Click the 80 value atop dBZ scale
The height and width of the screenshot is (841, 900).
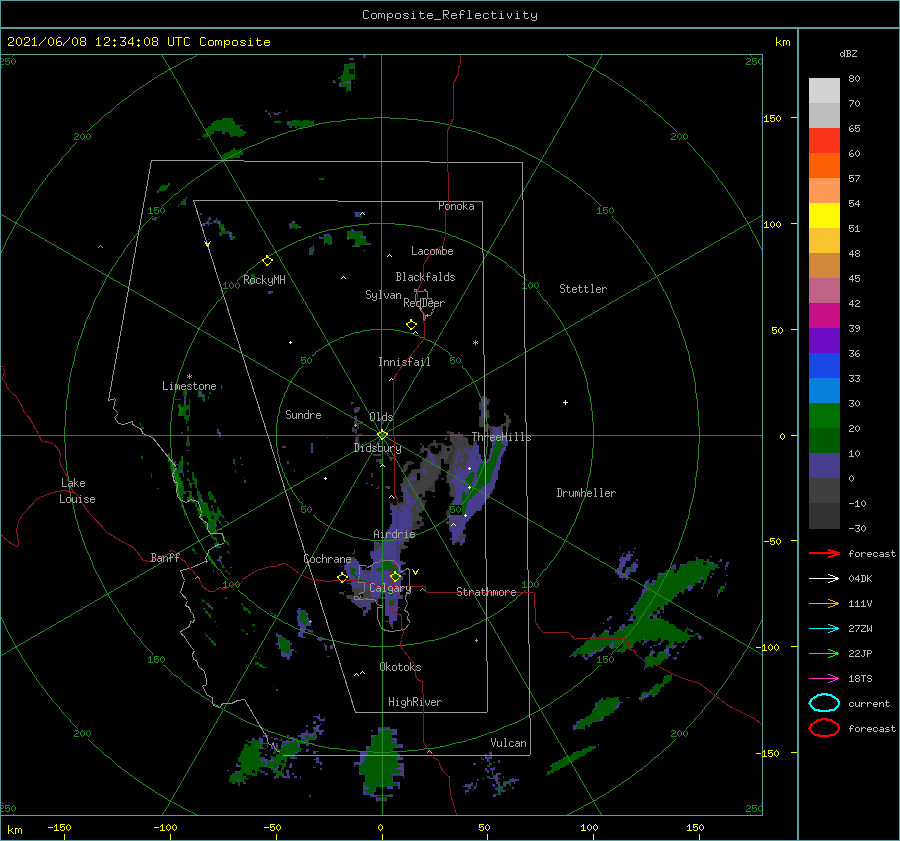pos(854,78)
